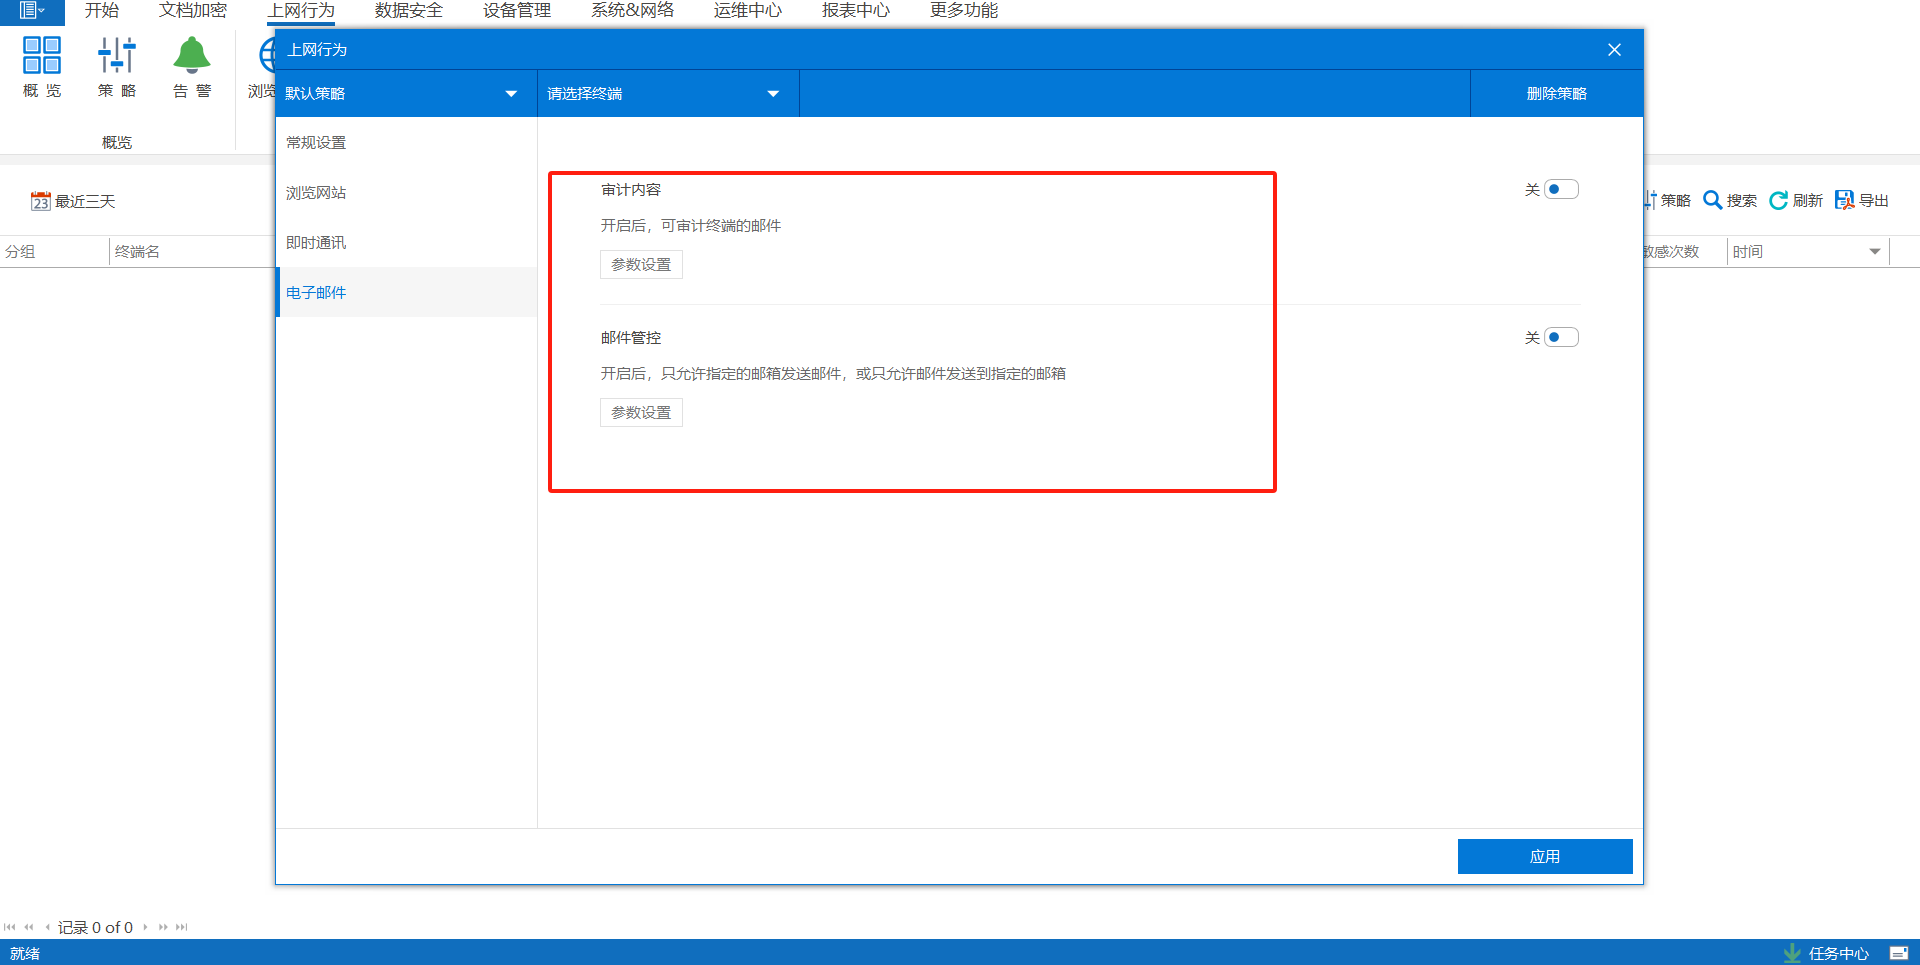
Task: Click the 任务中心 link
Action: pyautogui.click(x=1838, y=953)
